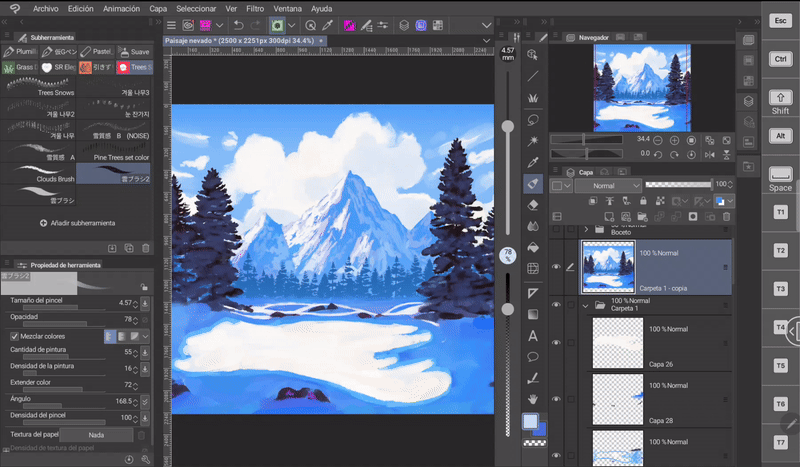This screenshot has height=467, width=800.
Task: Click Añadir subherramienta
Action: click(x=78, y=223)
